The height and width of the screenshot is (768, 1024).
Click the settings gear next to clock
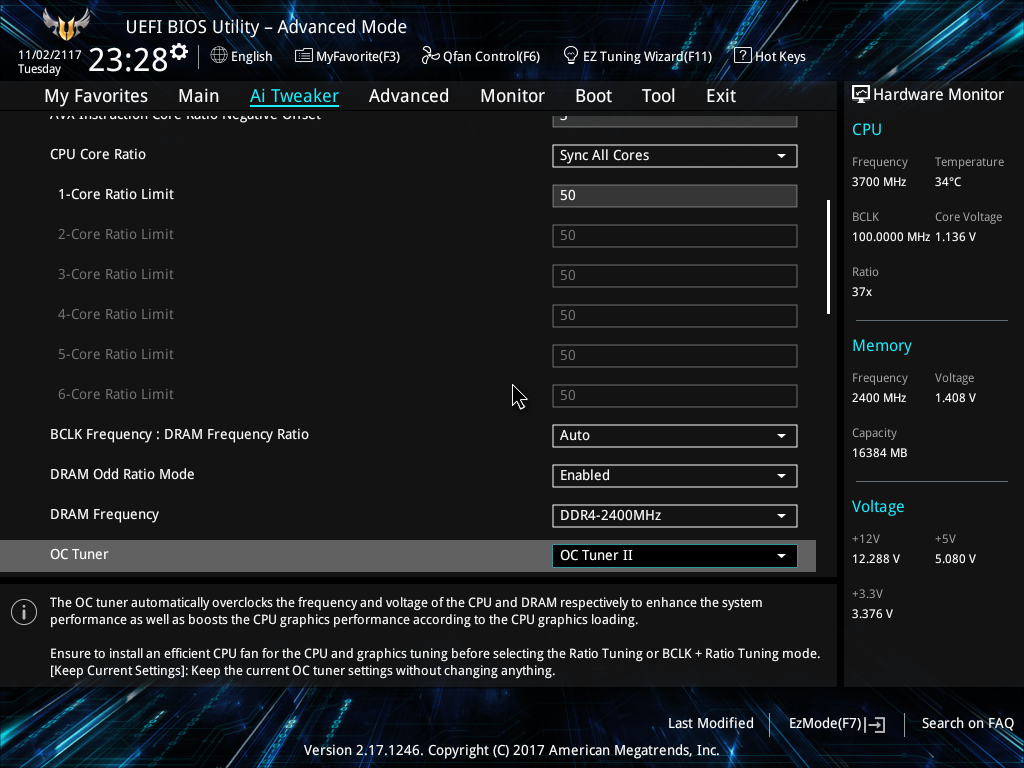pos(179,52)
